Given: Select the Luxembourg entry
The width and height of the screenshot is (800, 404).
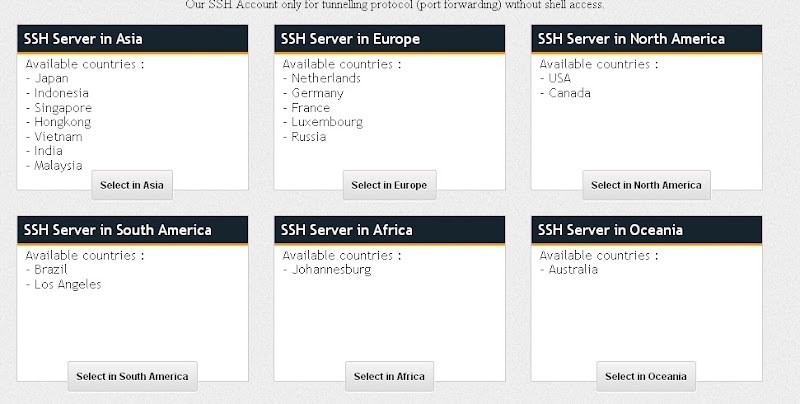Looking at the screenshot, I should pos(327,122).
